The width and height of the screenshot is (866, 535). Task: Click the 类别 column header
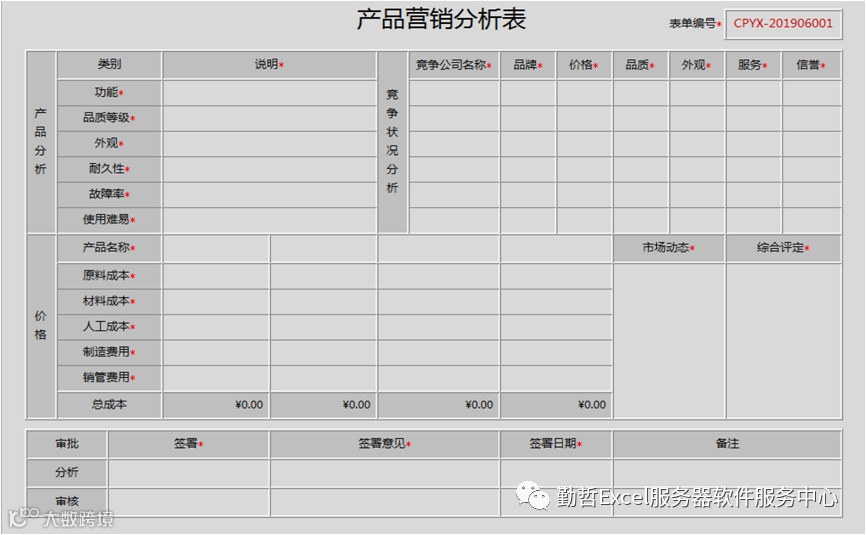109,65
